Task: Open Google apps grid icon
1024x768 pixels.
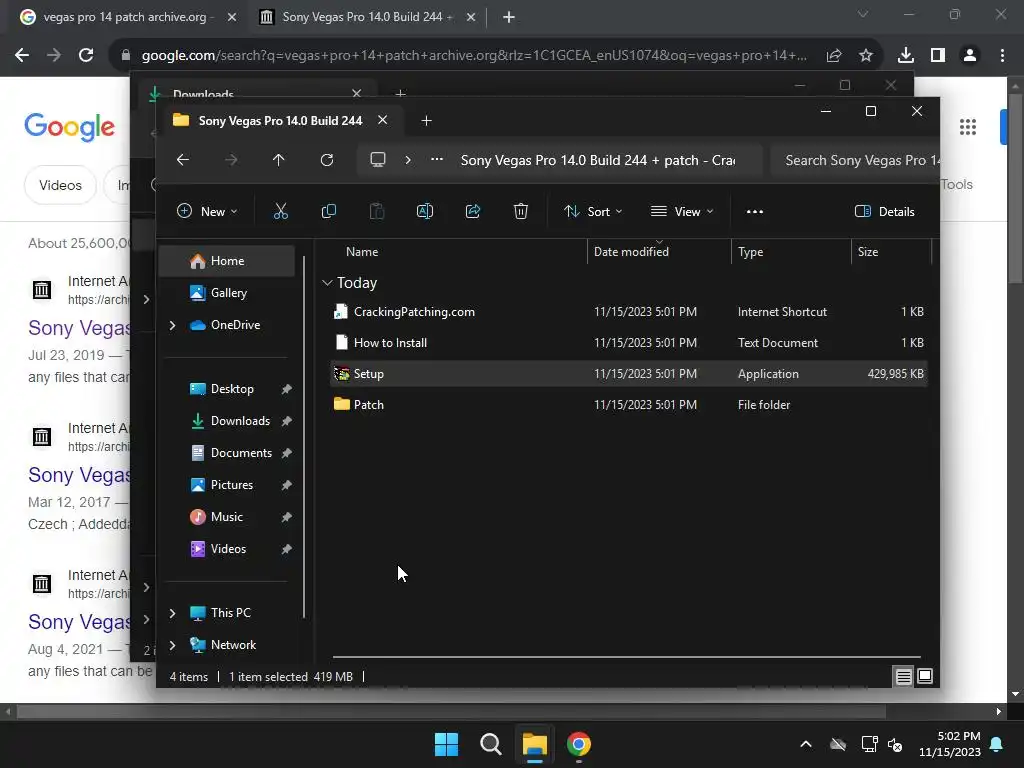Action: (968, 127)
